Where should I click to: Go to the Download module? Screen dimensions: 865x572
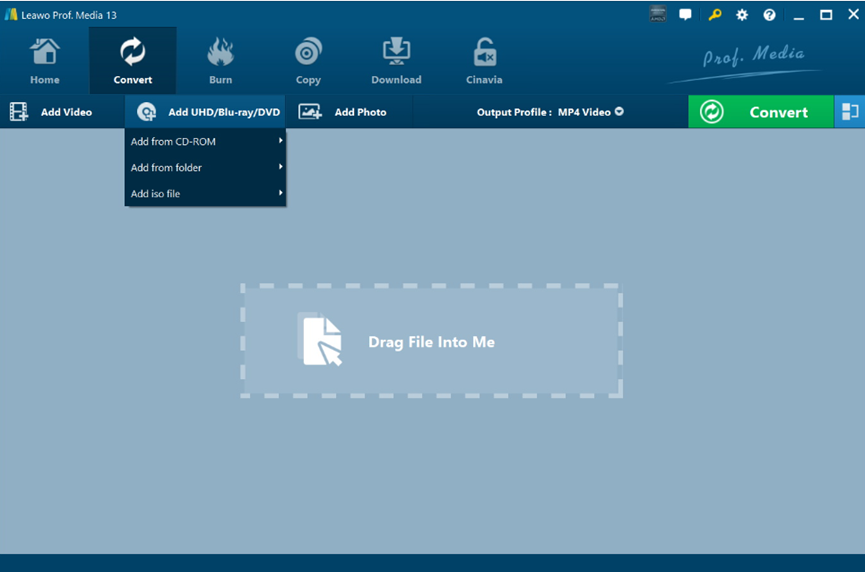[396, 61]
